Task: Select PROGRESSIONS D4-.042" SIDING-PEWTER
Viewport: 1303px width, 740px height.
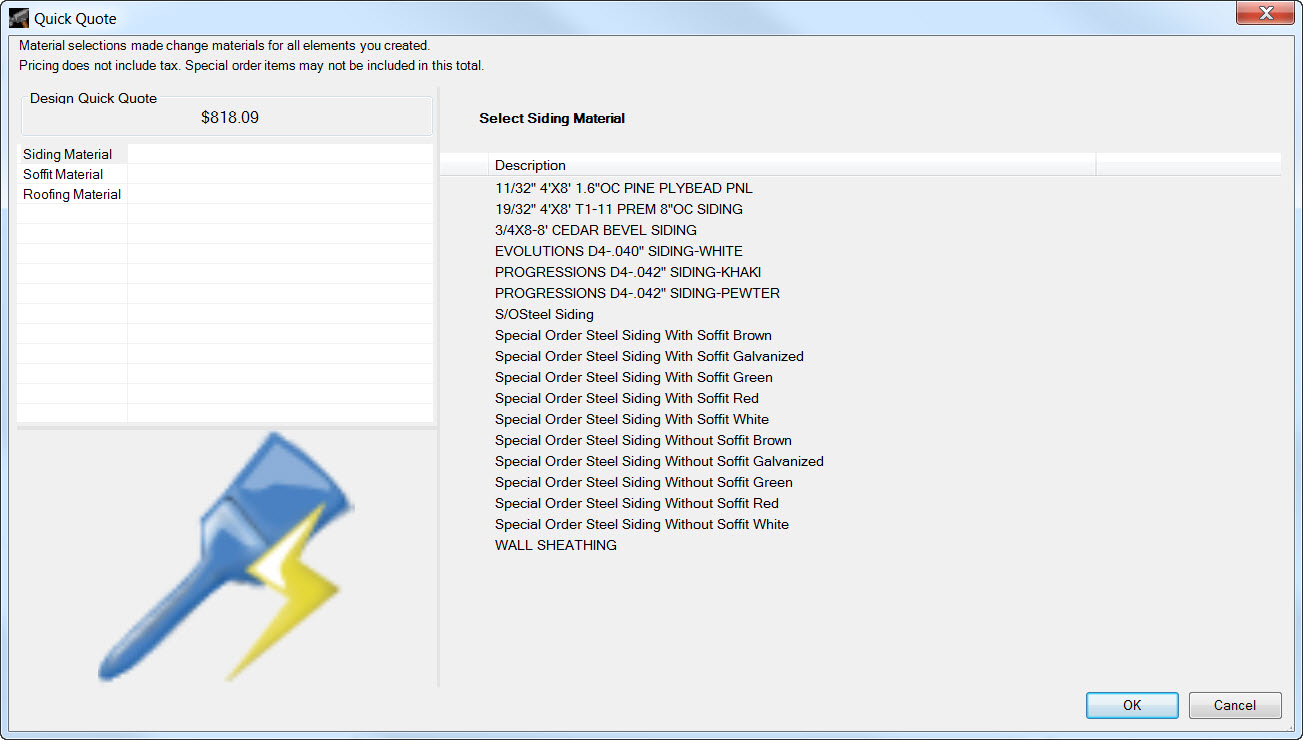Action: click(637, 293)
